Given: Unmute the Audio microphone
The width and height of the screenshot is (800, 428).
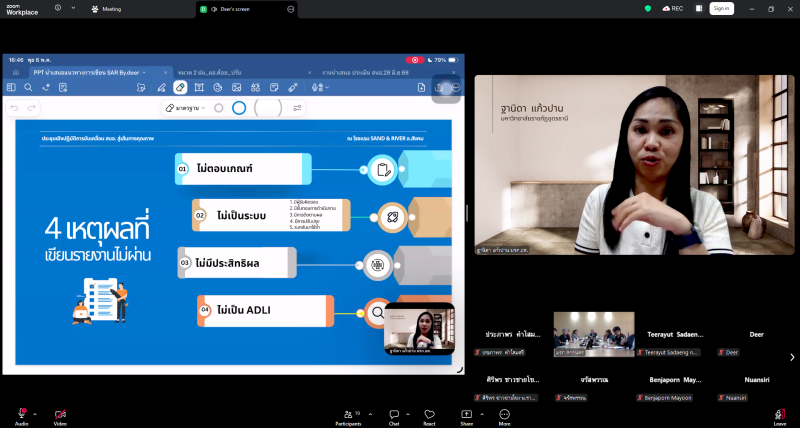Looking at the screenshot, I should click(21, 417).
